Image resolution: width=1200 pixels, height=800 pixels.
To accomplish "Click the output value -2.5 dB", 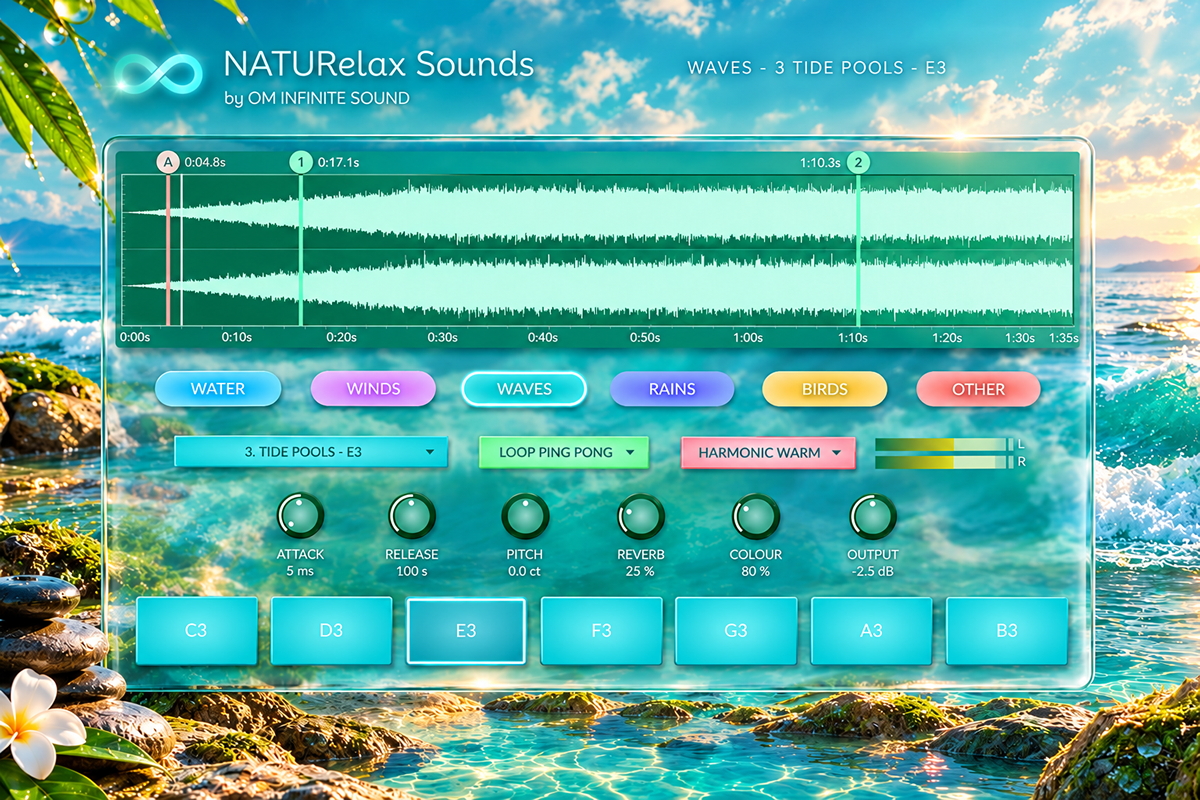I will [x=873, y=571].
